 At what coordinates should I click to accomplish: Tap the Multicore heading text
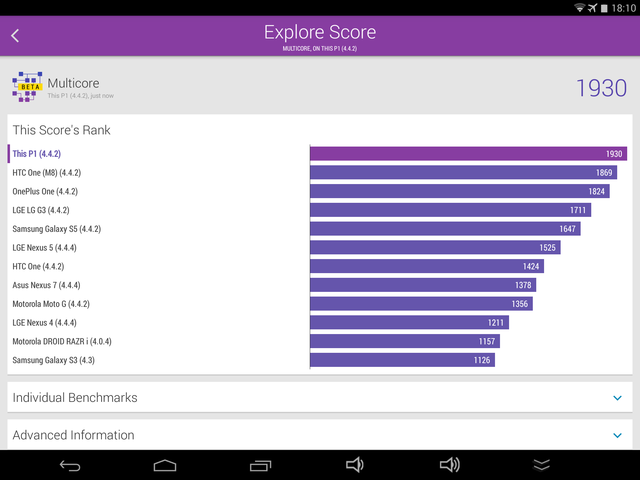coord(73,83)
